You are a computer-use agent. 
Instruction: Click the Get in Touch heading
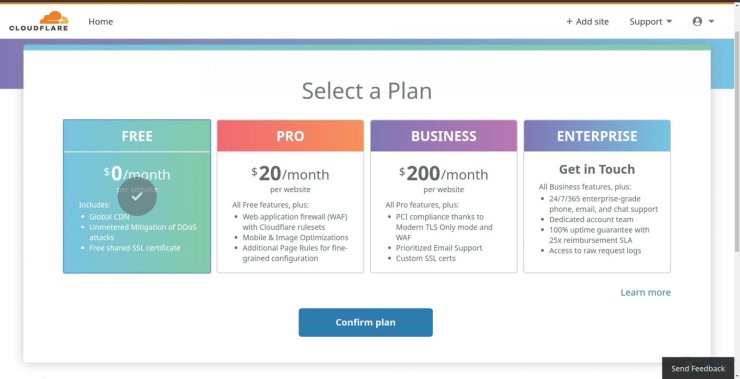tap(597, 169)
